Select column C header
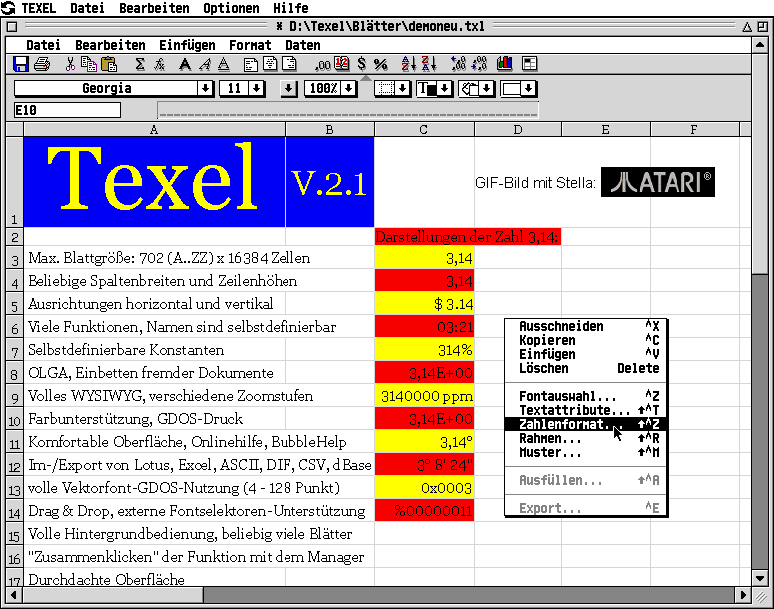This screenshot has width=774, height=609. (x=424, y=129)
